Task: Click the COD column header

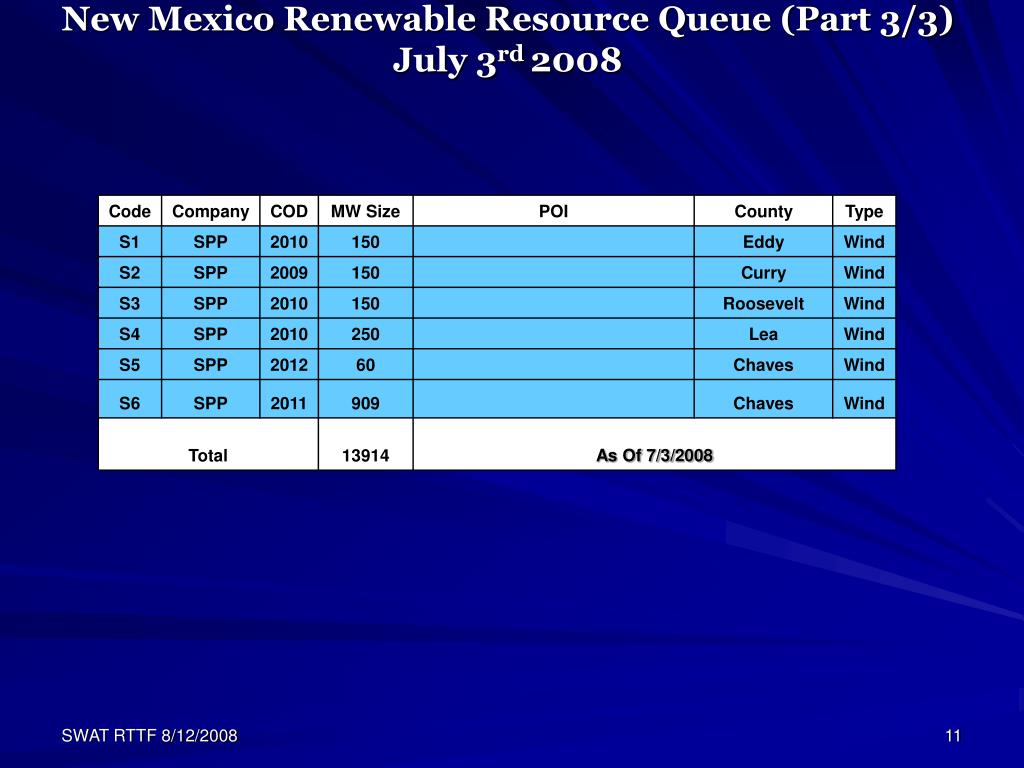Action: (289, 211)
